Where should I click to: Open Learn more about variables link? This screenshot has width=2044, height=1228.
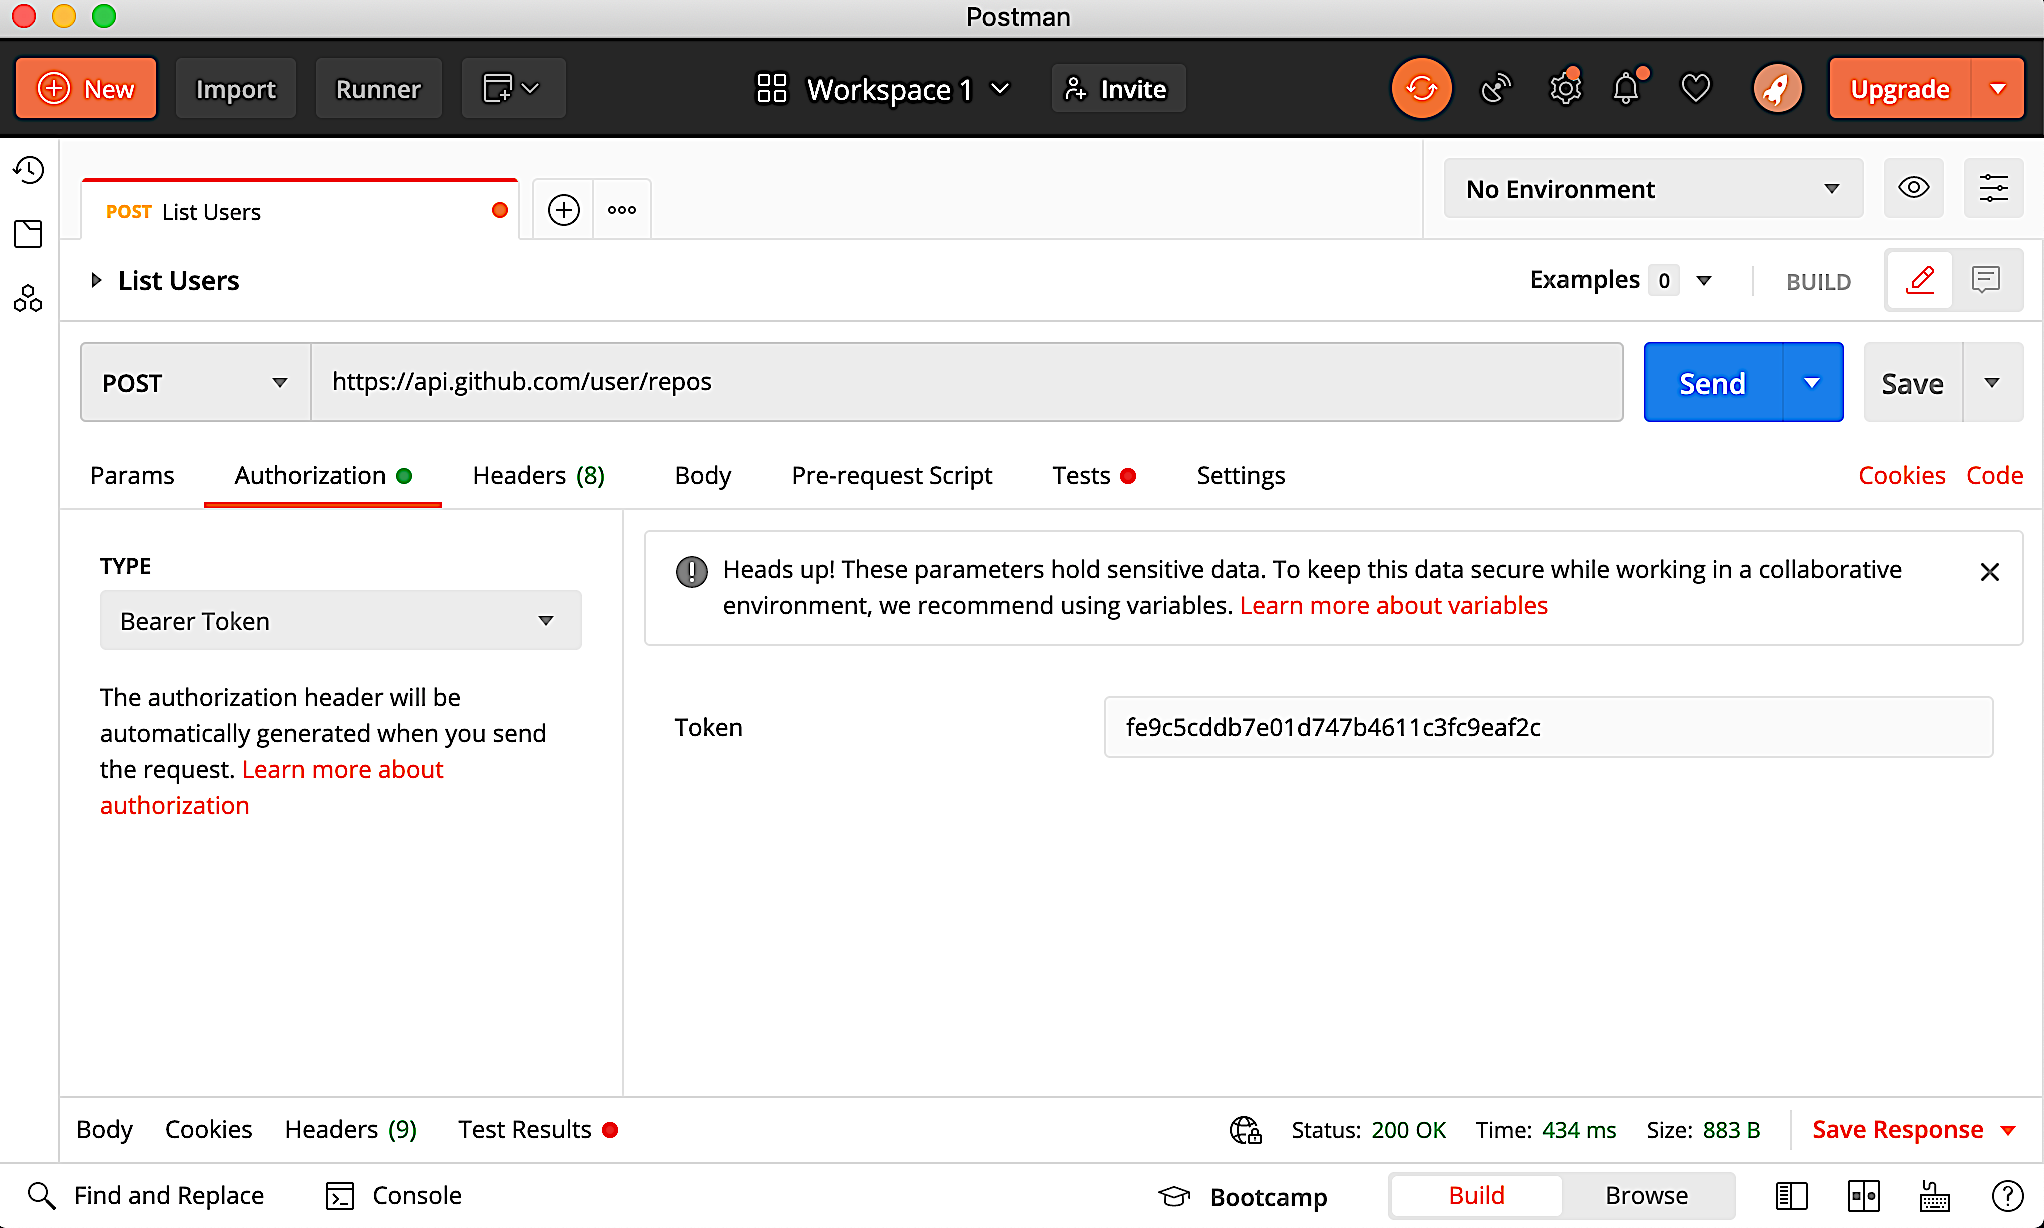[1394, 606]
